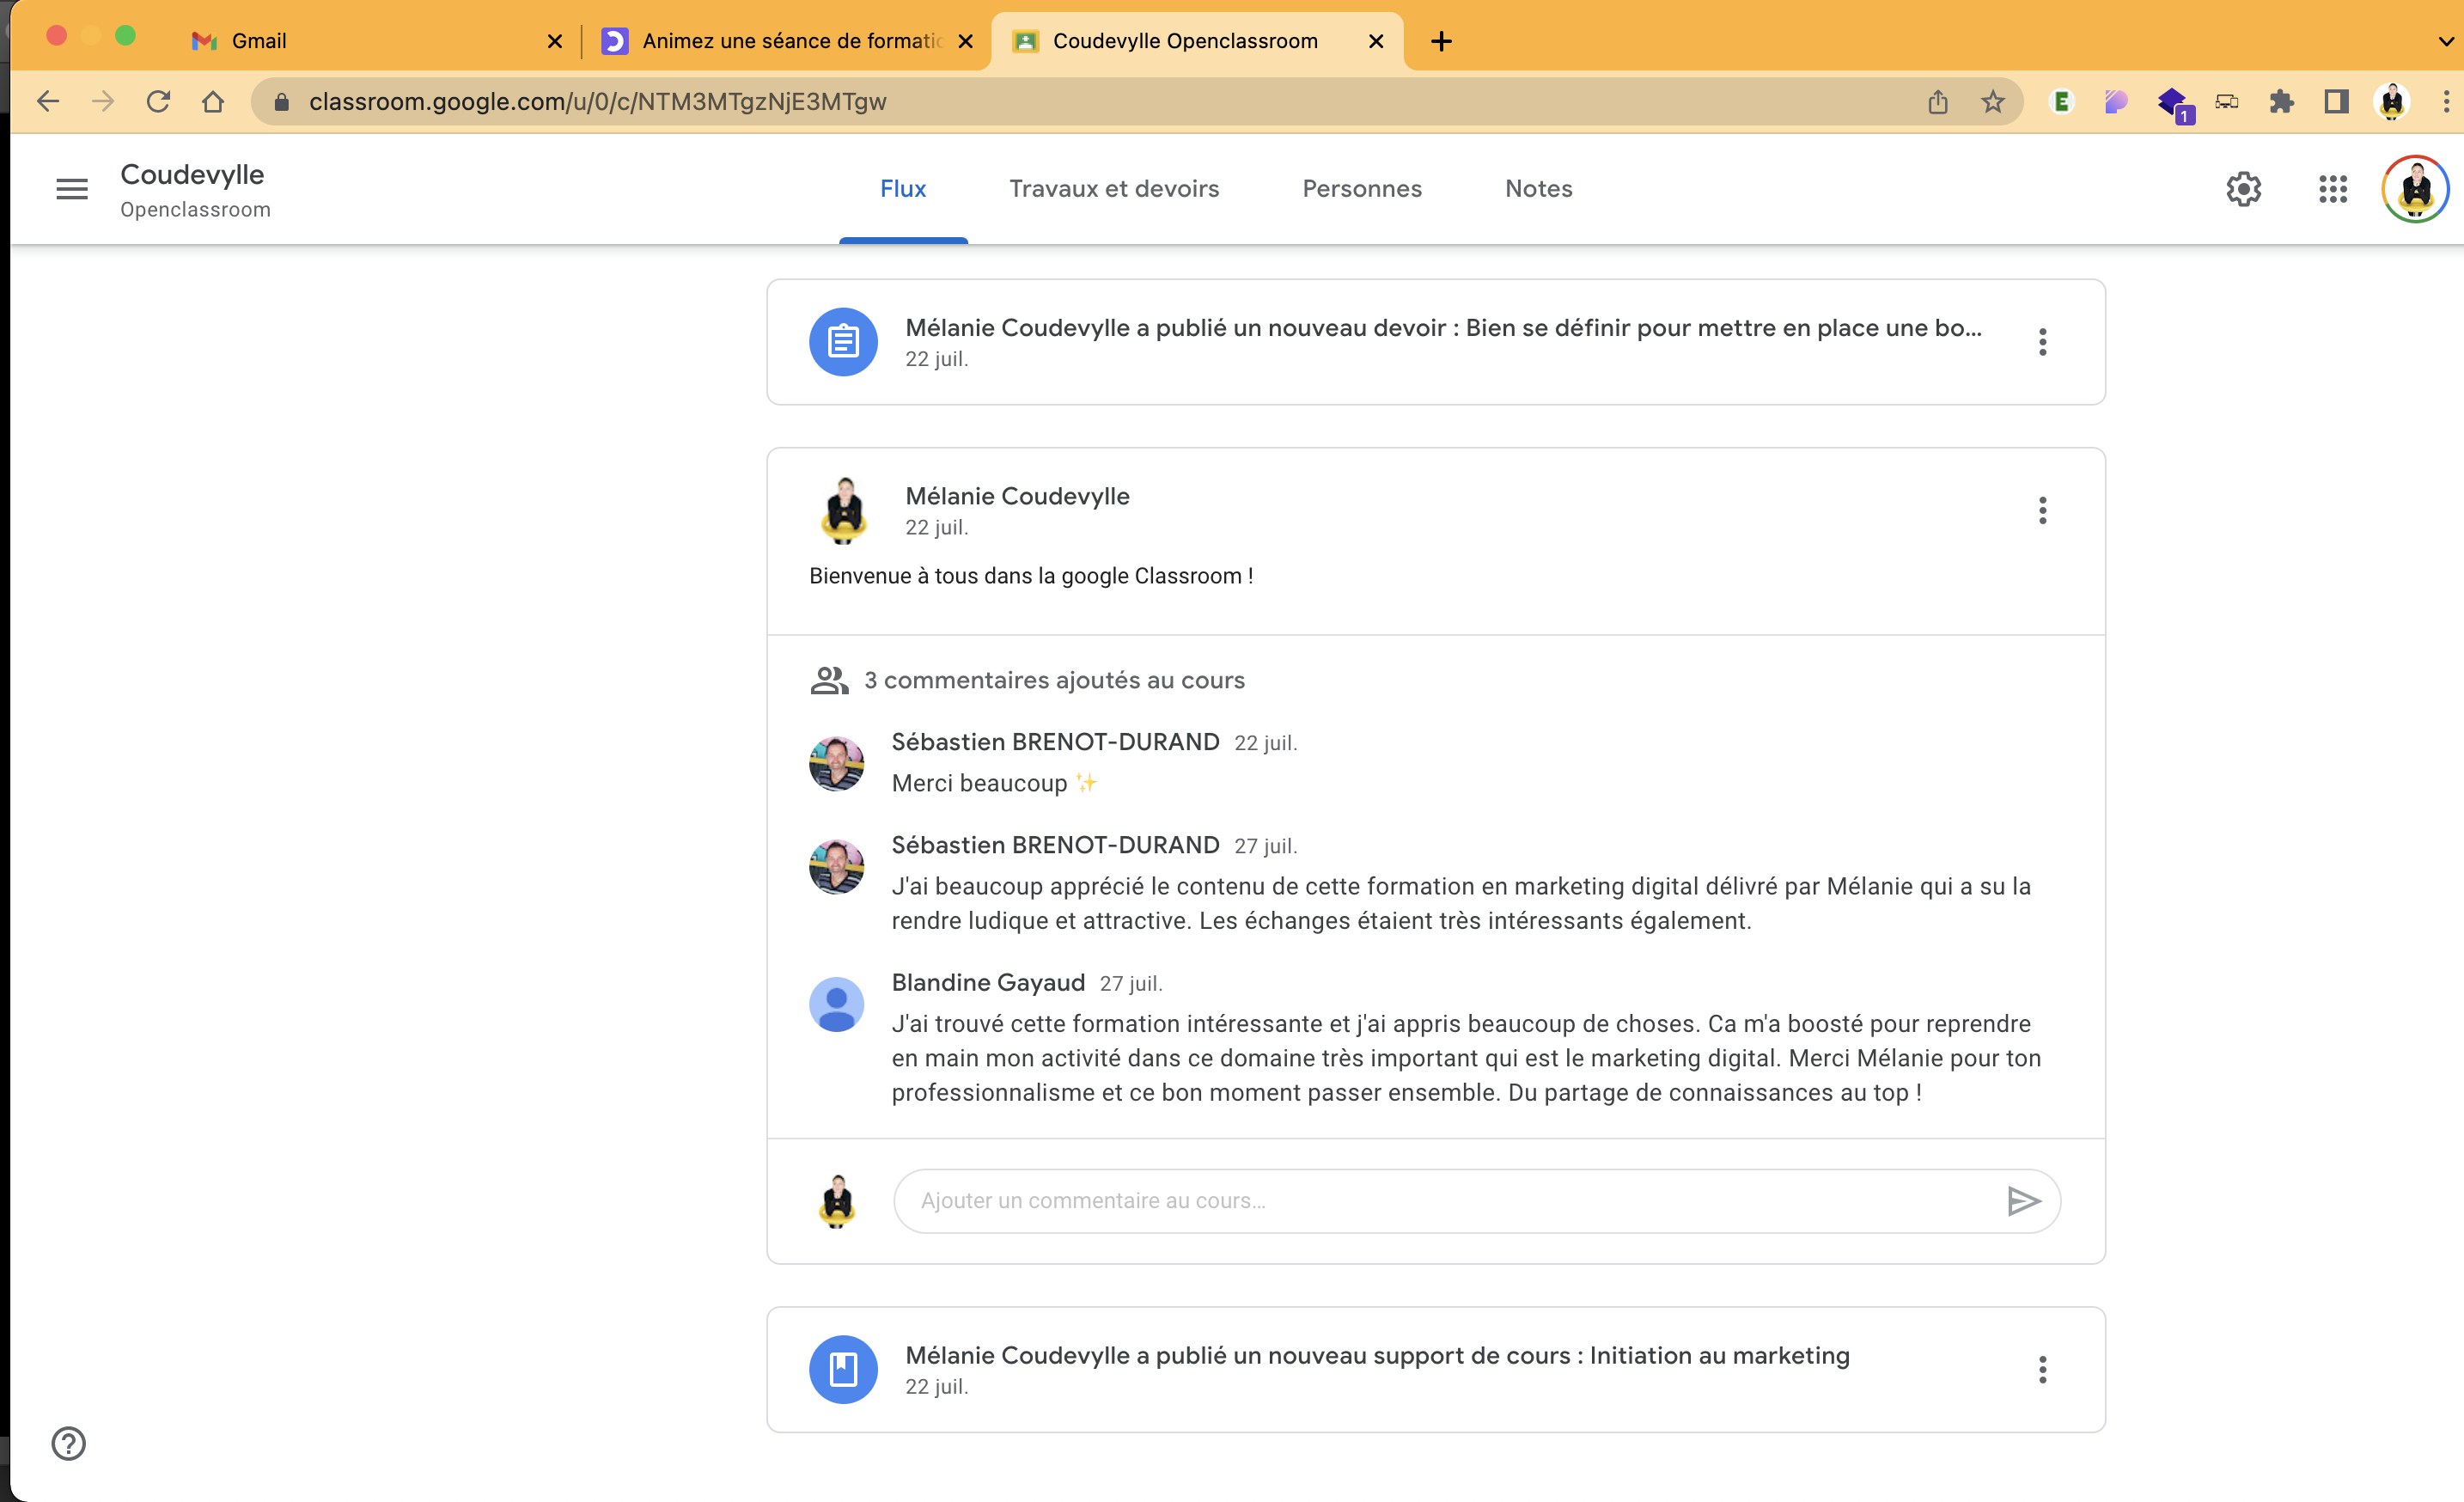This screenshot has height=1502, width=2464.
Task: Click the course material bookmark icon
Action: click(x=843, y=1369)
